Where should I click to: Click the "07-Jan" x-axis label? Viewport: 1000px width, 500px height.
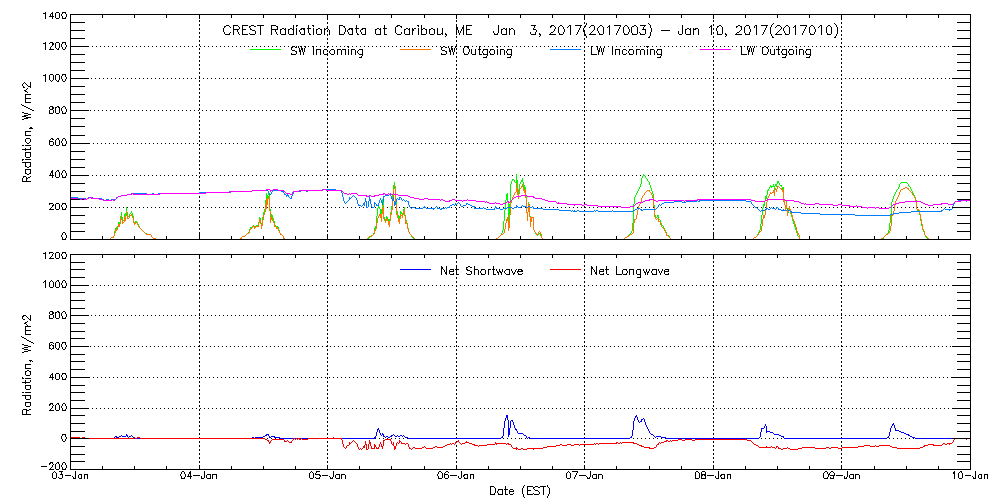click(585, 476)
